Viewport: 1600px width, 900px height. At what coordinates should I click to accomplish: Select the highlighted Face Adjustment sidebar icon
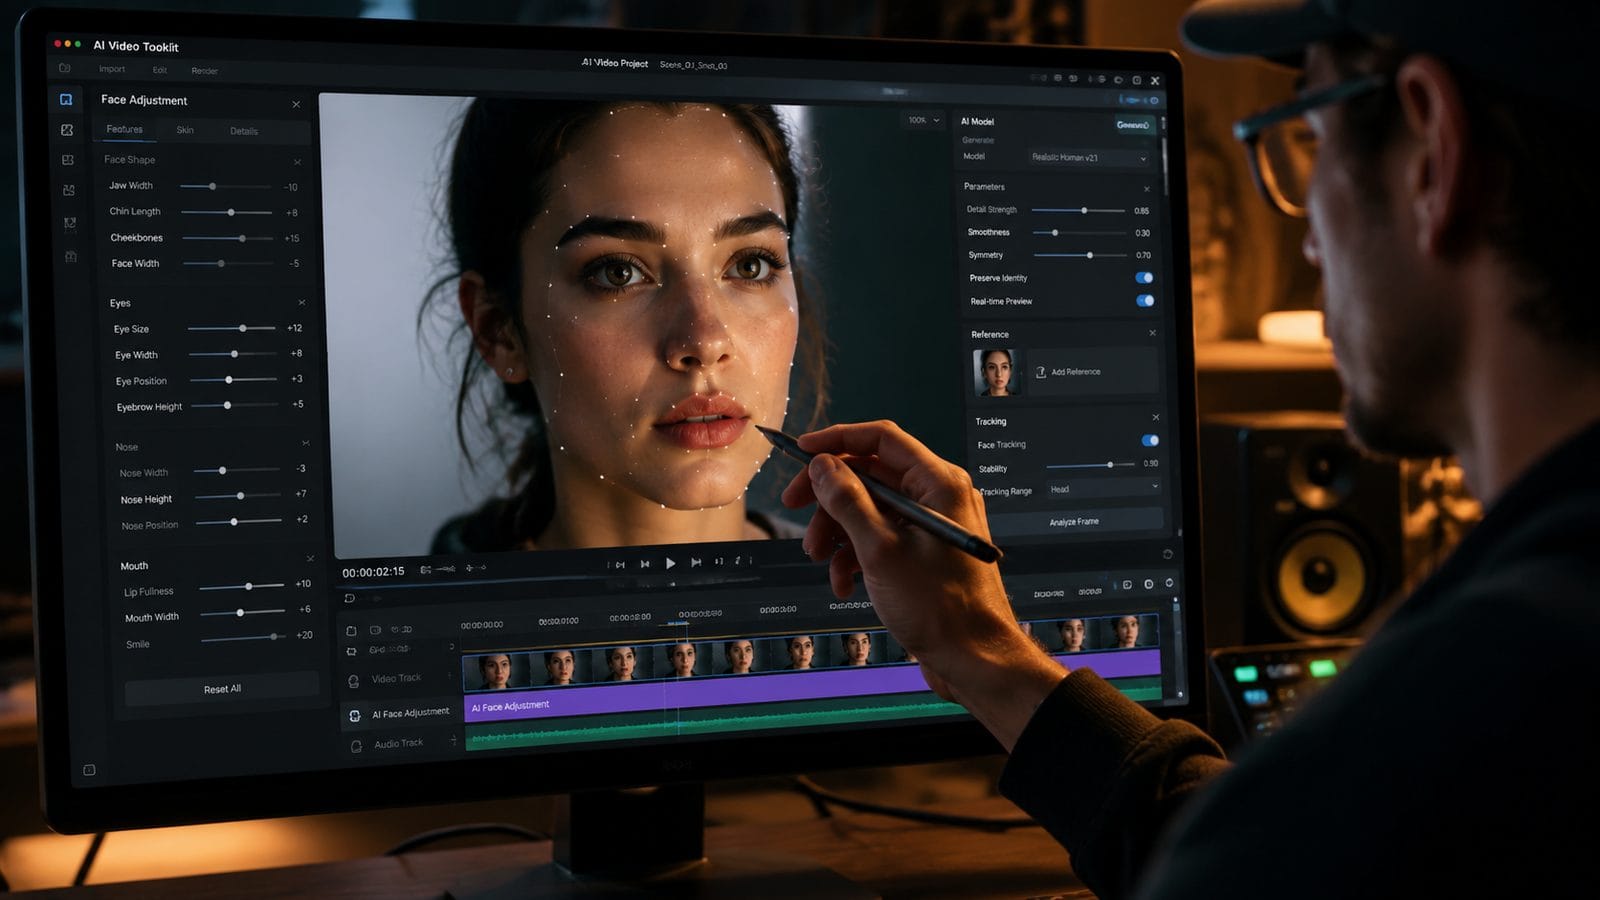click(x=66, y=99)
